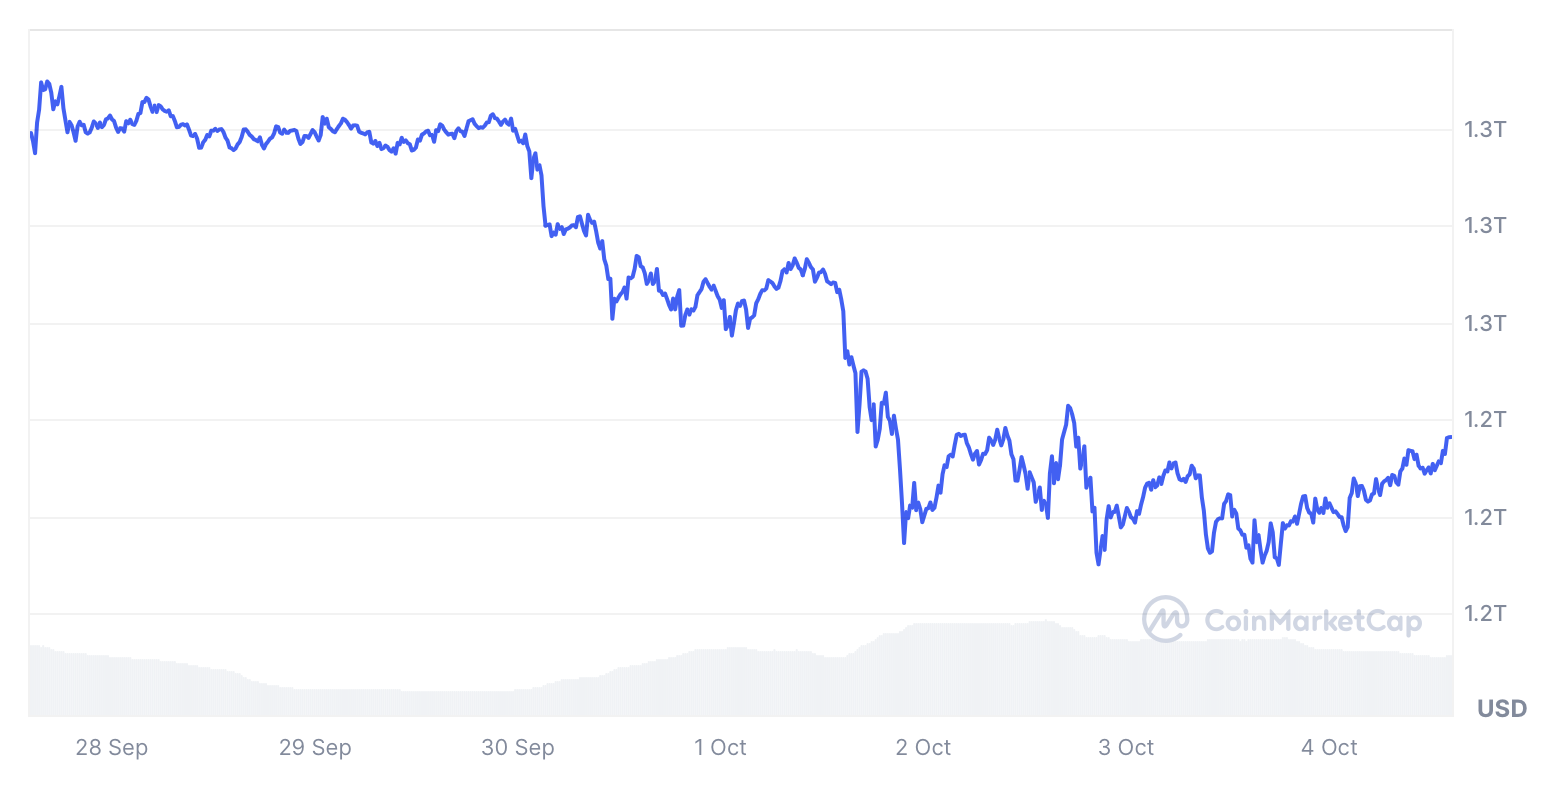Pick the 3 Oct date label
1551x791 pixels.
tap(1126, 747)
